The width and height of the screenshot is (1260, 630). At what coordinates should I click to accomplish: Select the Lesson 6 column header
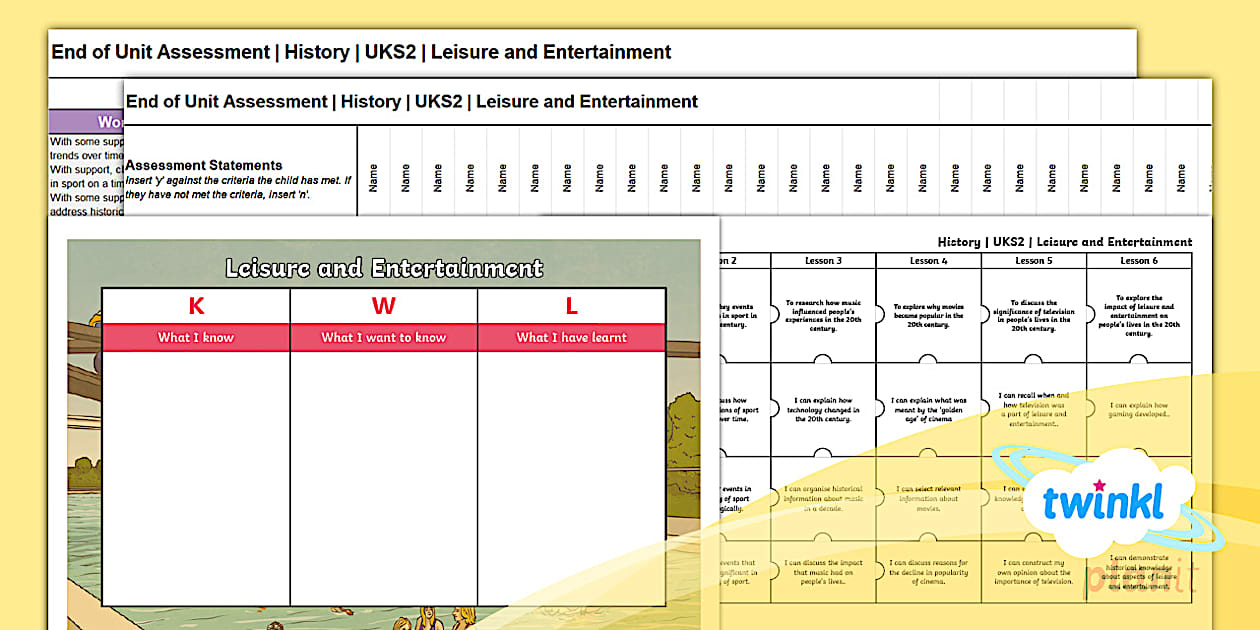coord(1138,261)
